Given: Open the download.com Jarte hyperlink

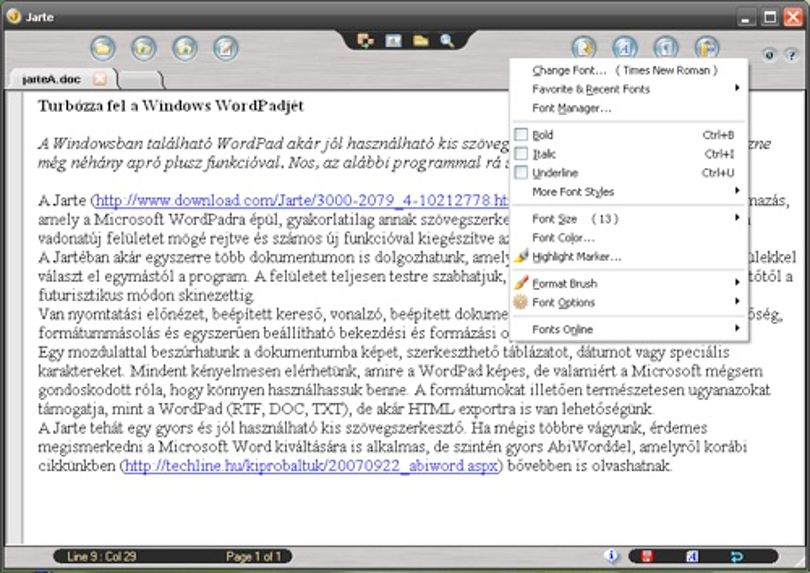Looking at the screenshot, I should pyautogui.click(x=302, y=200).
